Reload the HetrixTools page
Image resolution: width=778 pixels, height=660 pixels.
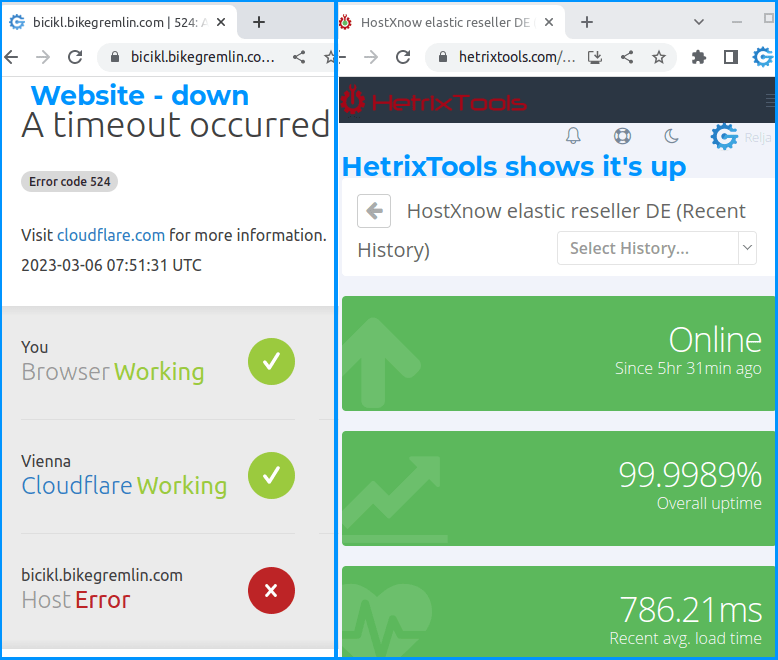[403, 58]
